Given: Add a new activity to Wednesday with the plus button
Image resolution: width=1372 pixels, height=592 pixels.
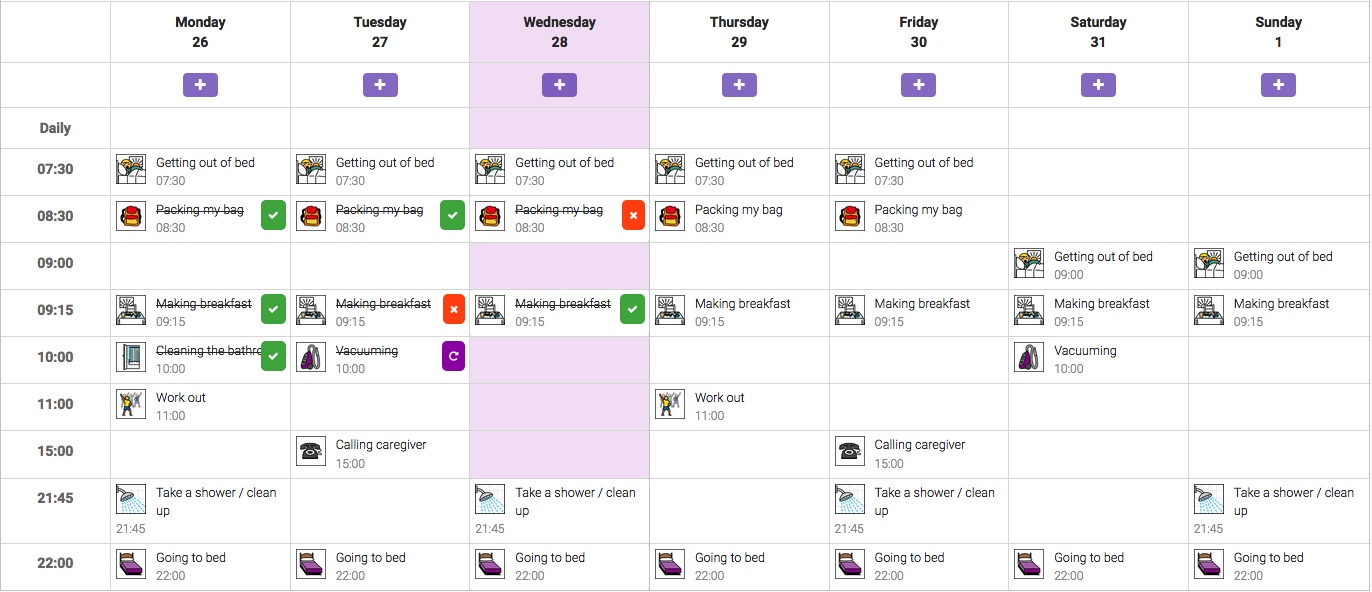Looking at the screenshot, I should pyautogui.click(x=559, y=85).
